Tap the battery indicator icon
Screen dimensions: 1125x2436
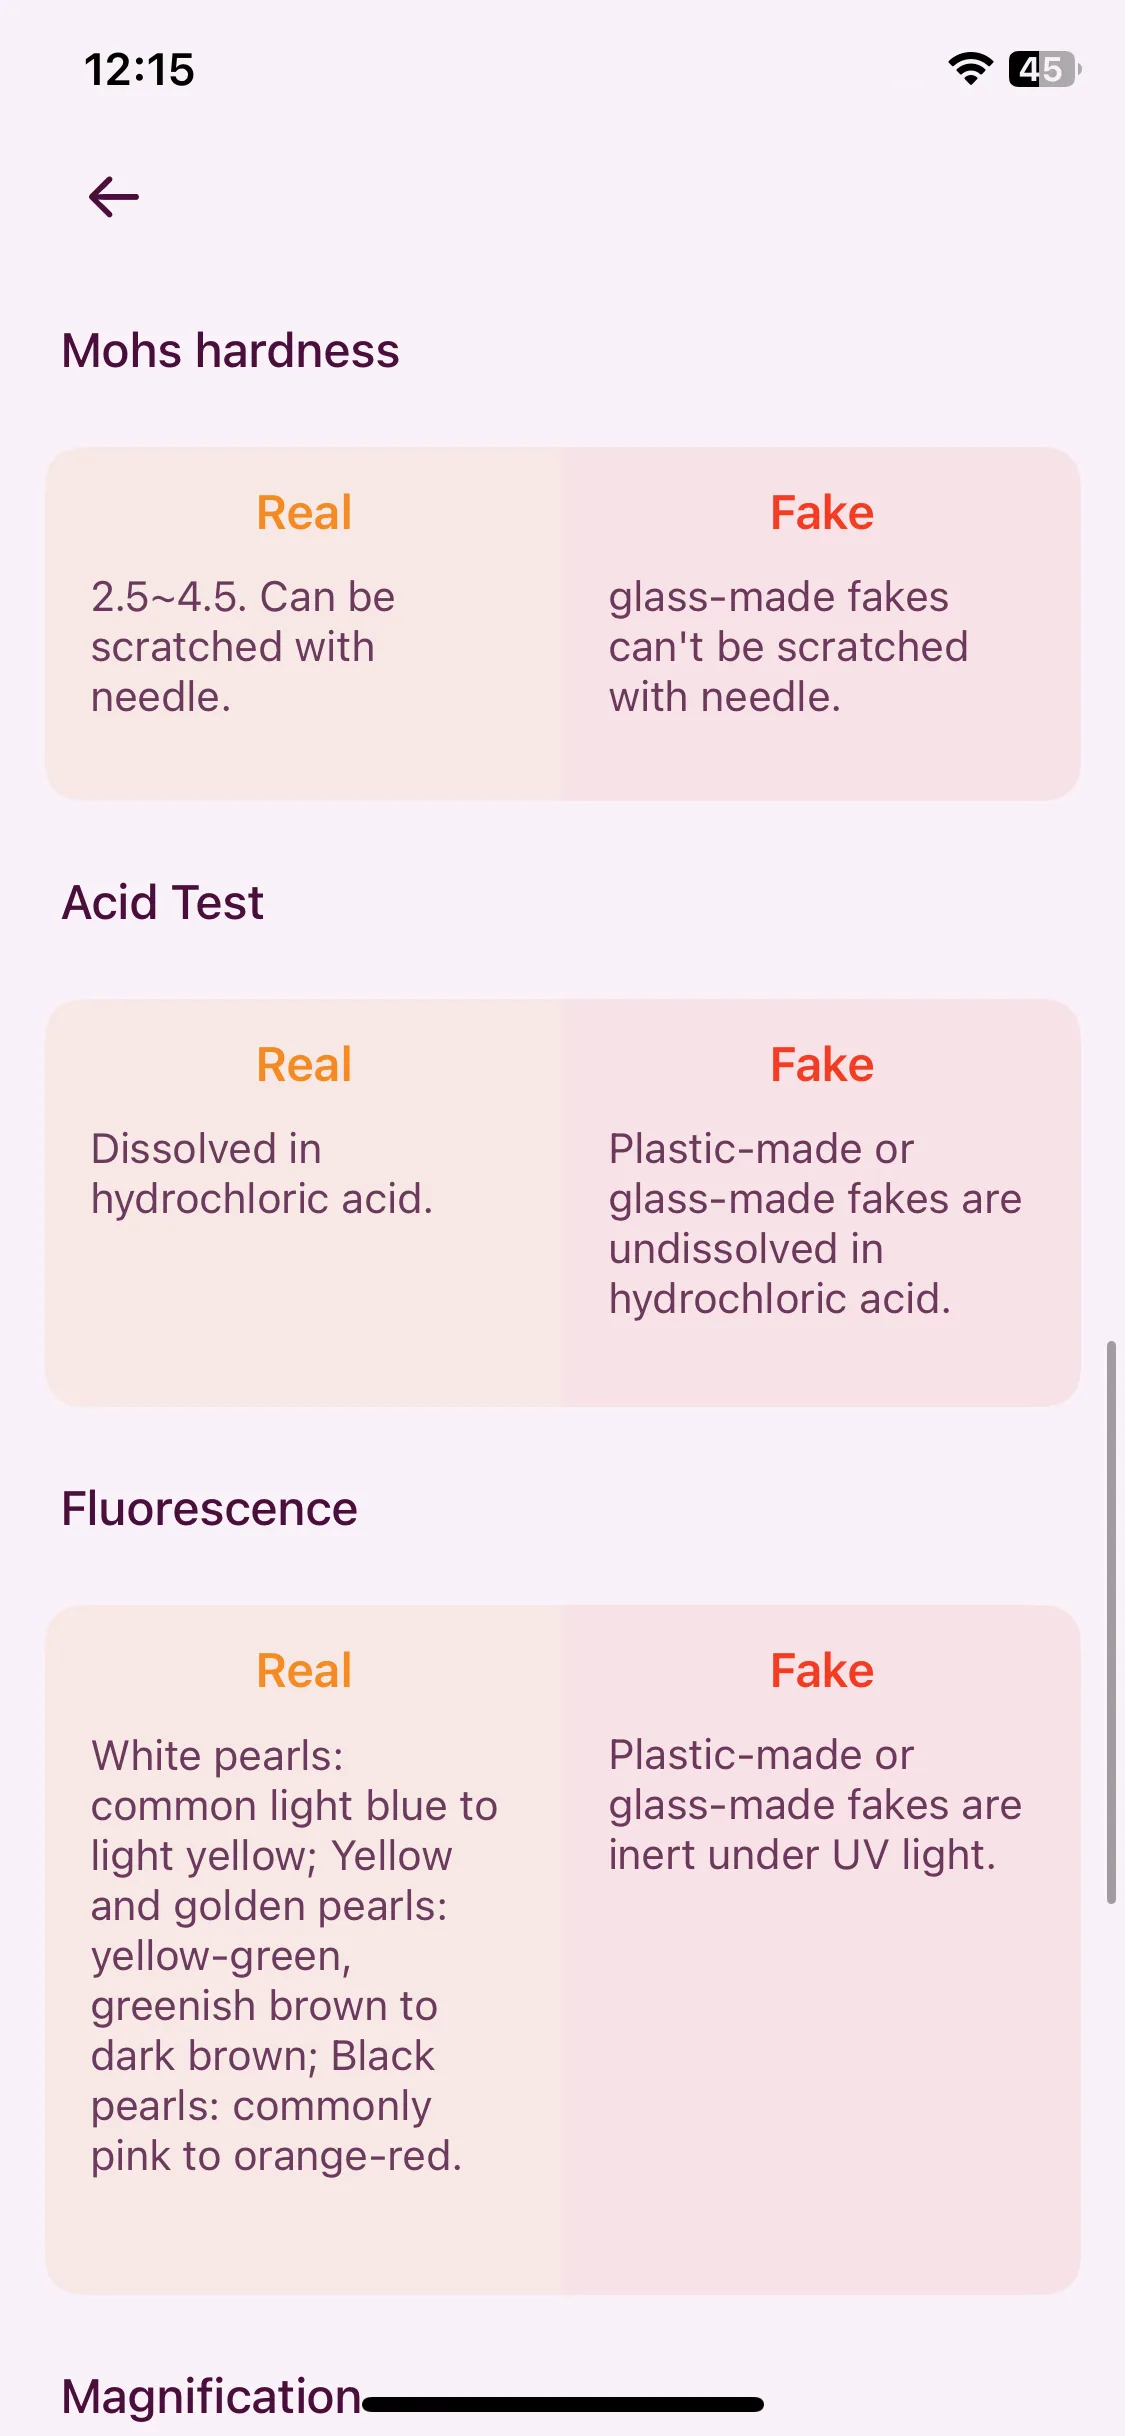(1045, 69)
